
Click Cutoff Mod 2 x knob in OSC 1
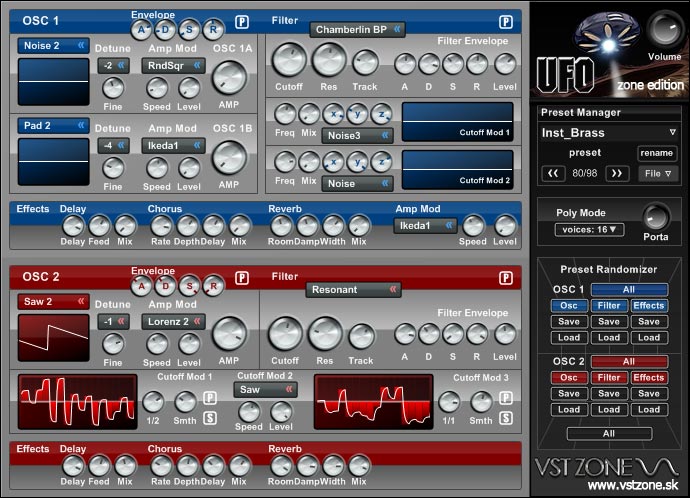pyautogui.click(x=334, y=162)
